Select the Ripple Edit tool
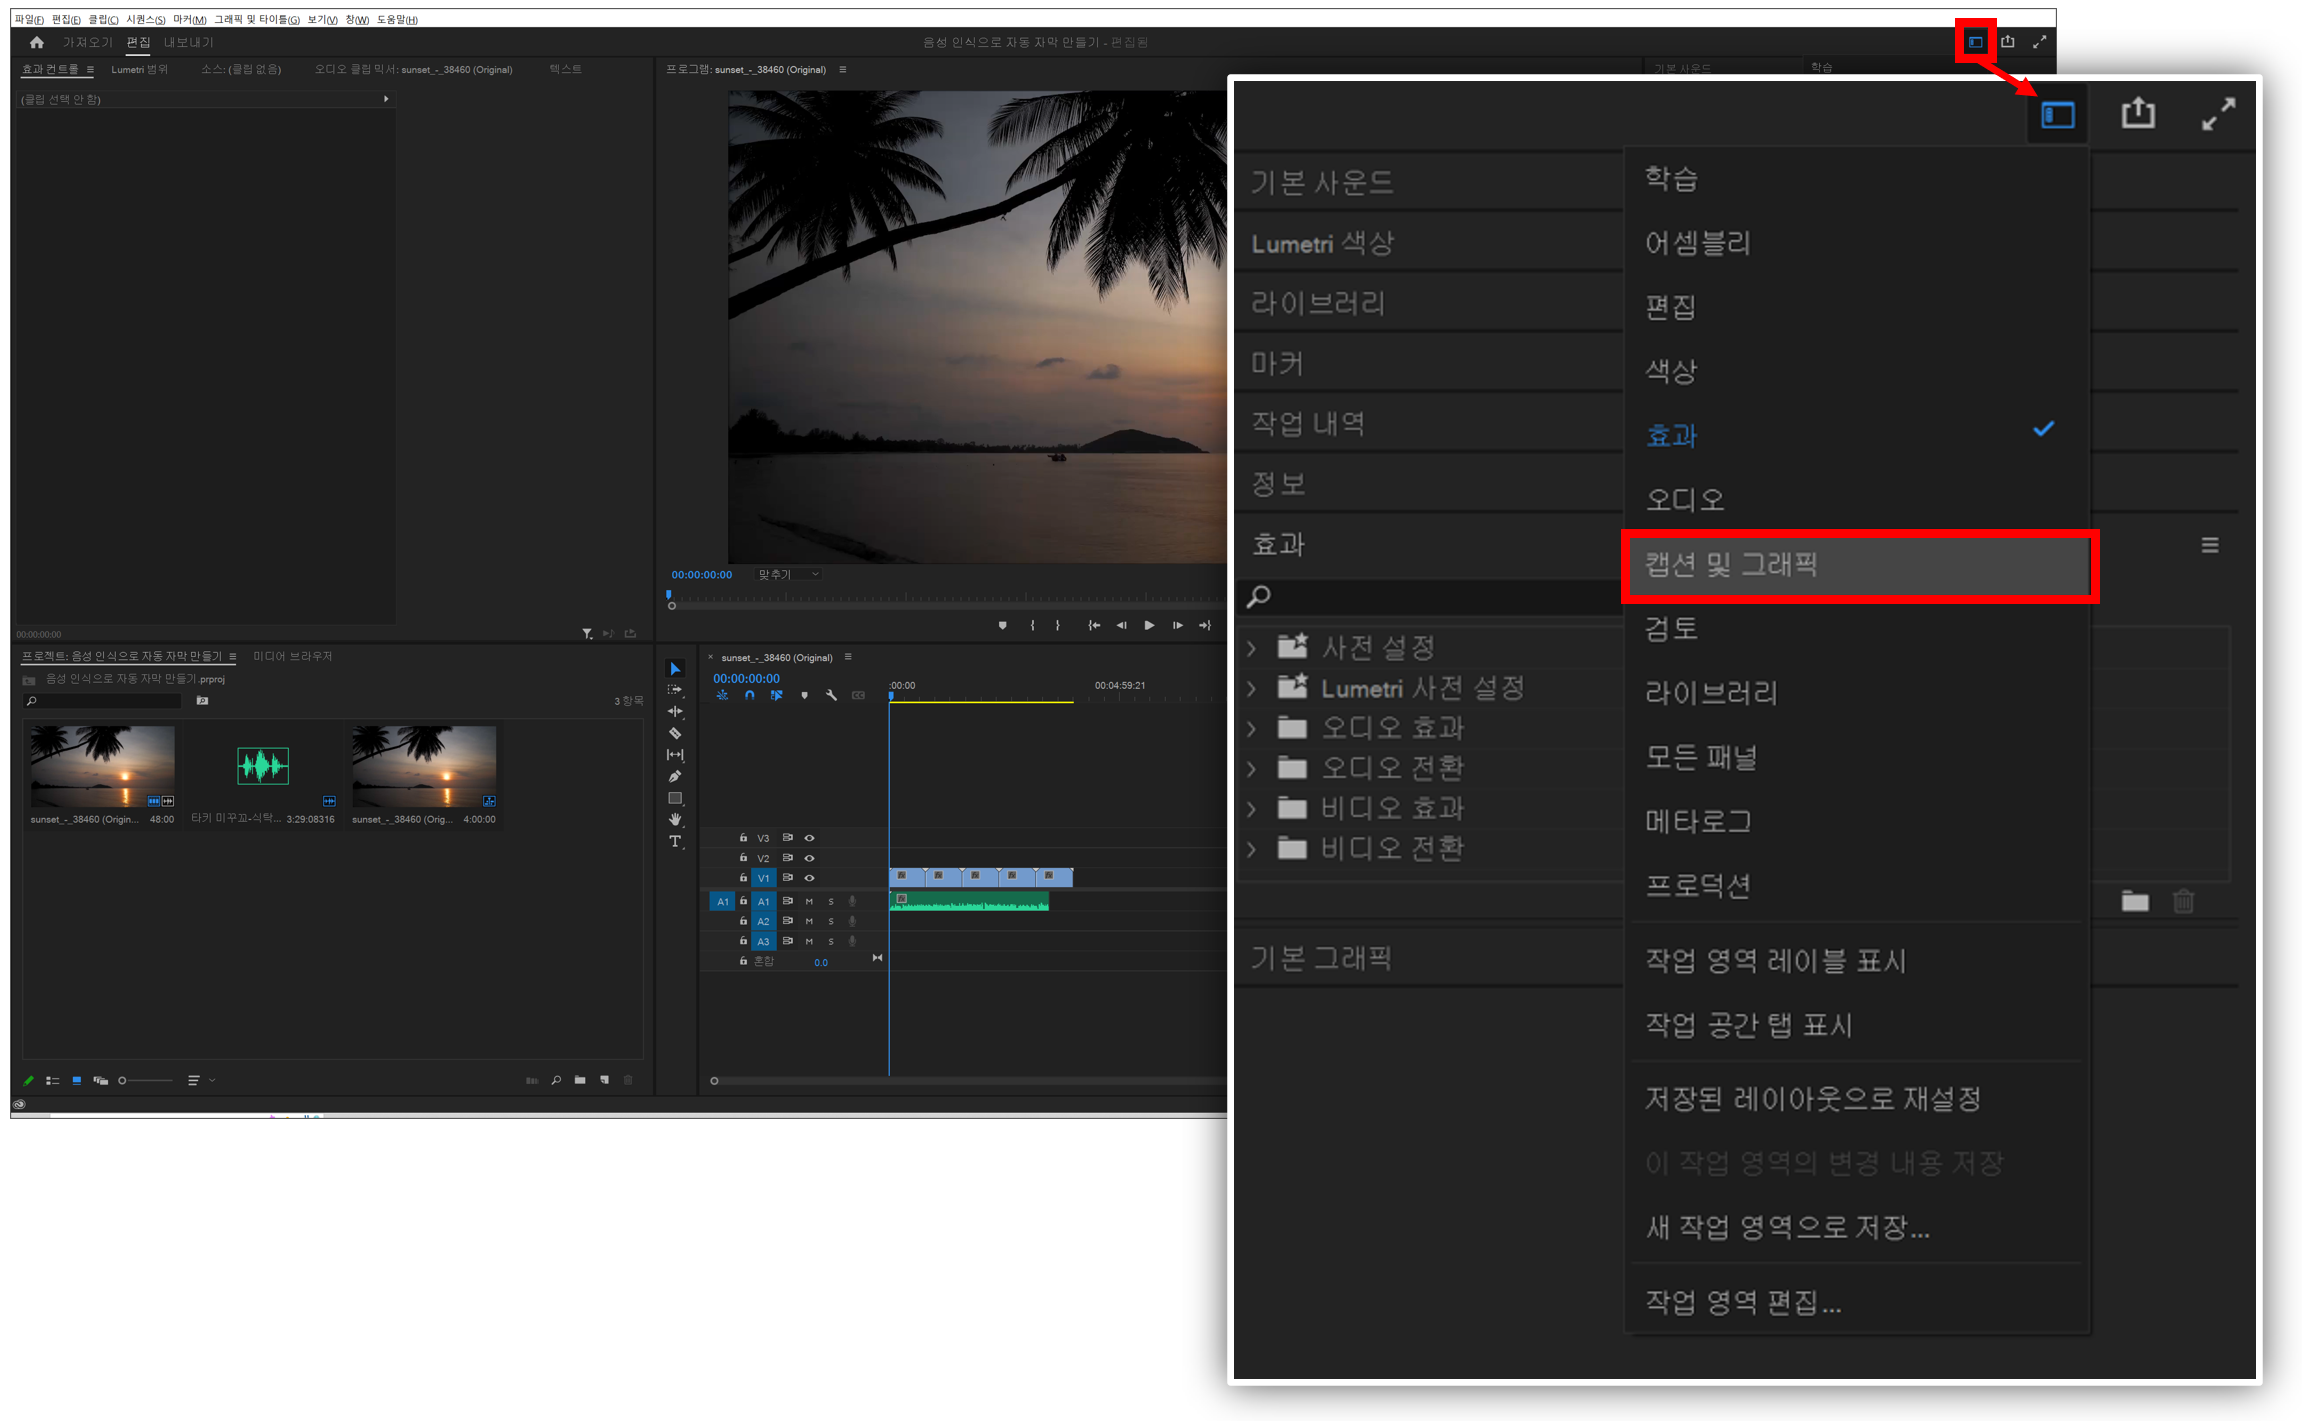2302x1421 pixels. pyautogui.click(x=675, y=711)
